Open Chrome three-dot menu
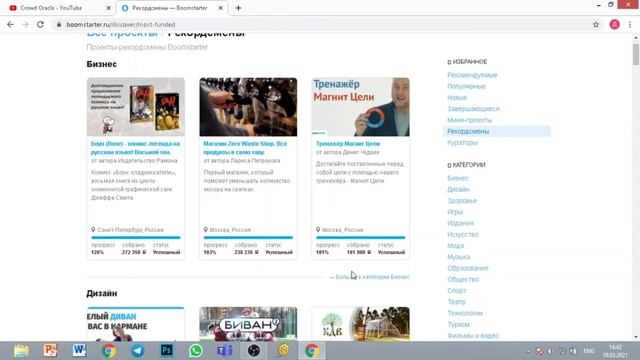Viewport: 640px width, 360px height. (630, 24)
